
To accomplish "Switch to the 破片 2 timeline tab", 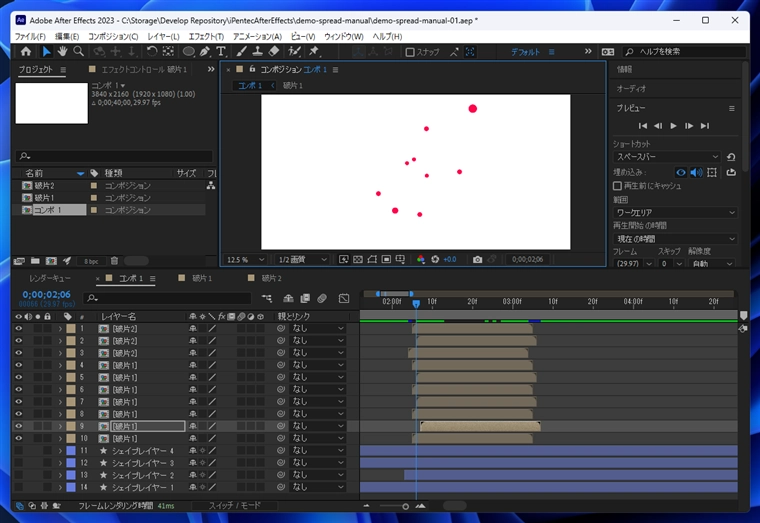I will click(x=271, y=278).
